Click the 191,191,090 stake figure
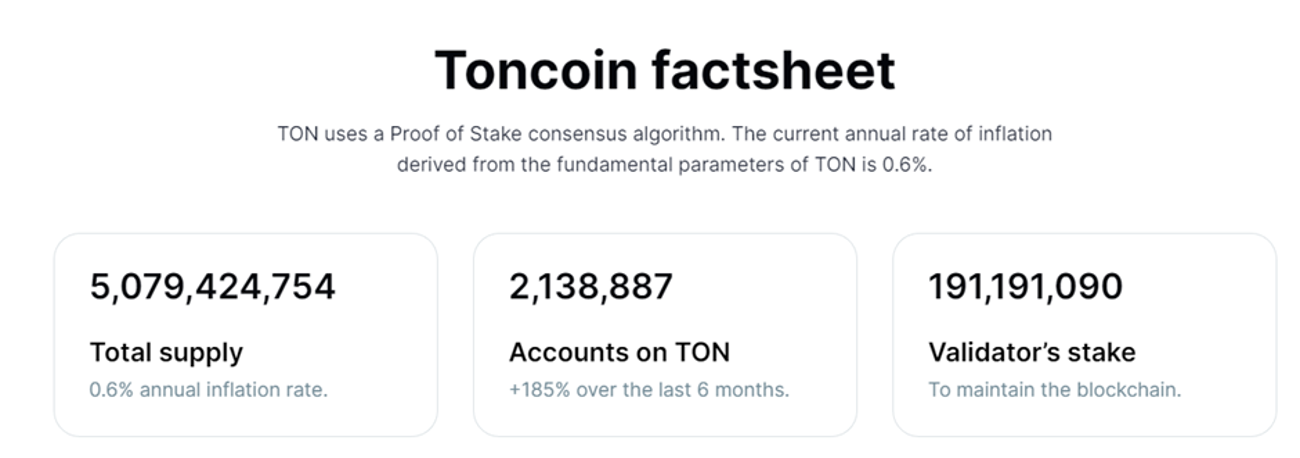This screenshot has height=458, width=1300. (x=1025, y=288)
